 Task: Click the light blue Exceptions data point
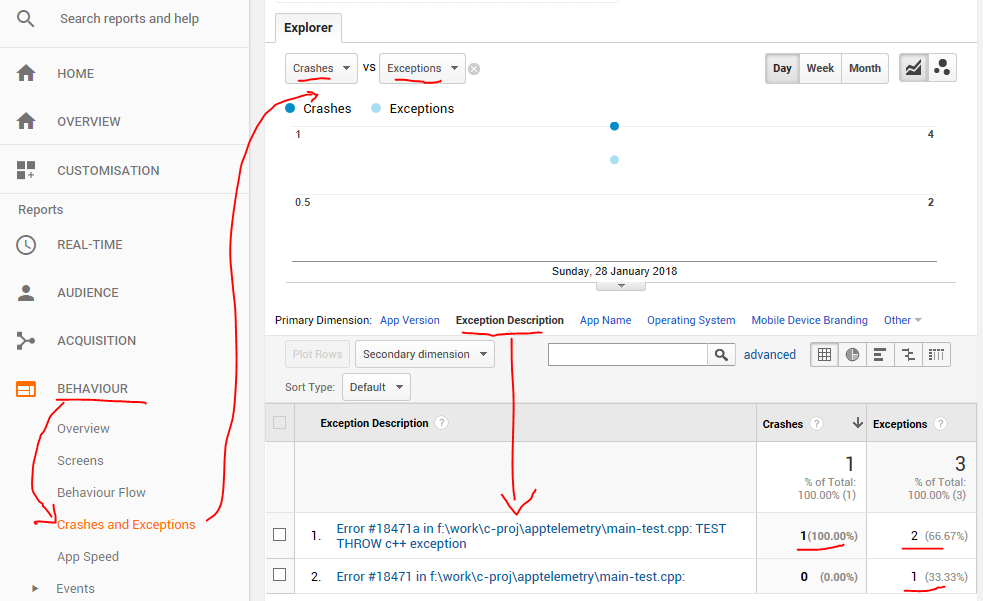(x=614, y=160)
